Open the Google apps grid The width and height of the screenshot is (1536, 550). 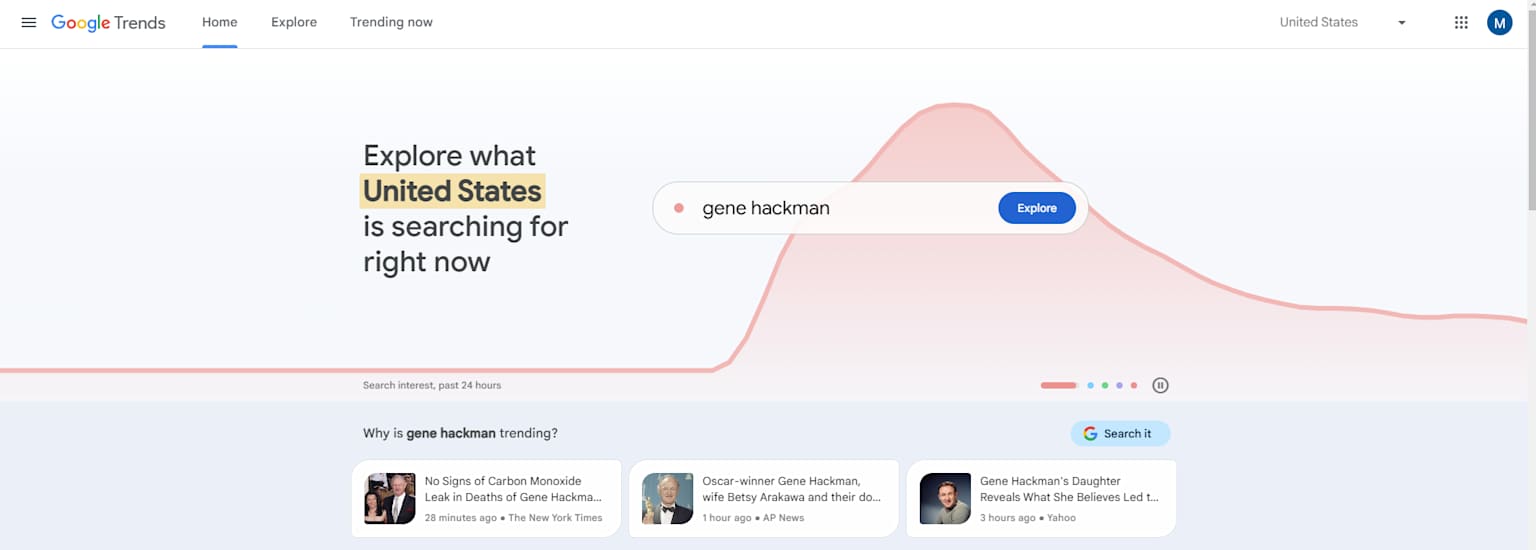[x=1461, y=22]
